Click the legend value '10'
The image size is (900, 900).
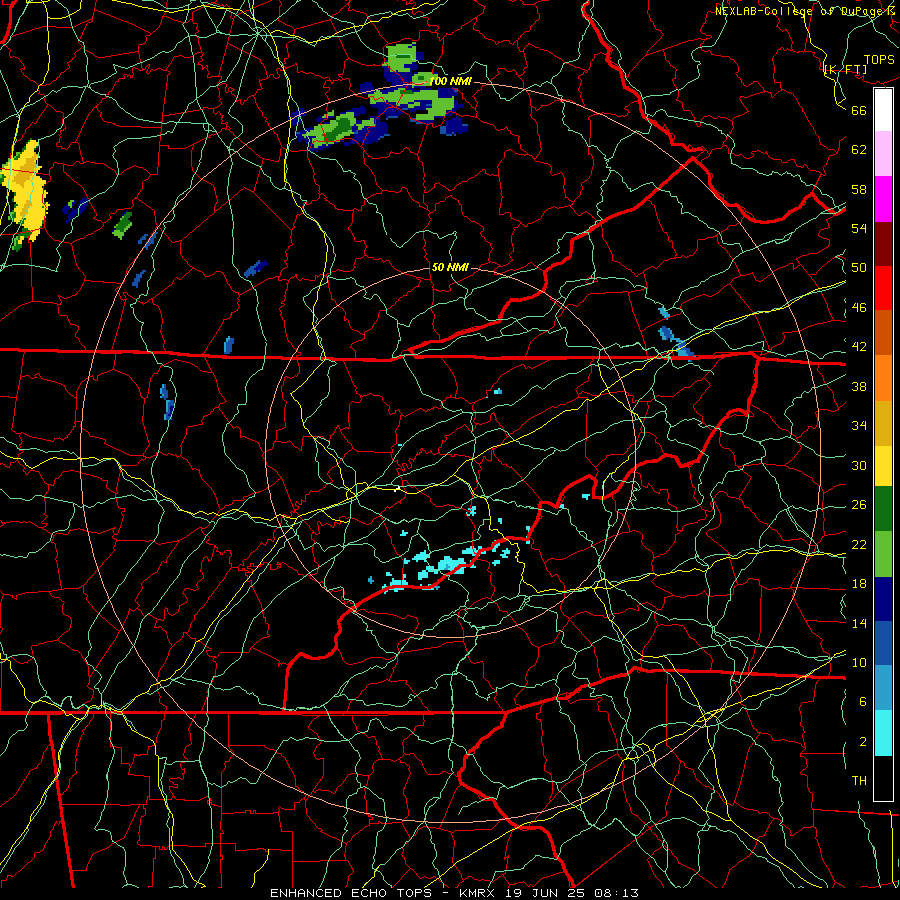click(x=859, y=663)
